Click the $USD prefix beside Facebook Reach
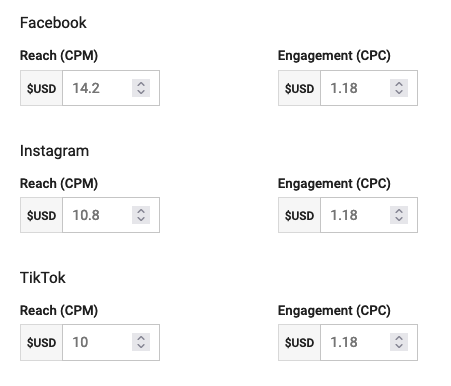The height and width of the screenshot is (386, 451). 41,88
